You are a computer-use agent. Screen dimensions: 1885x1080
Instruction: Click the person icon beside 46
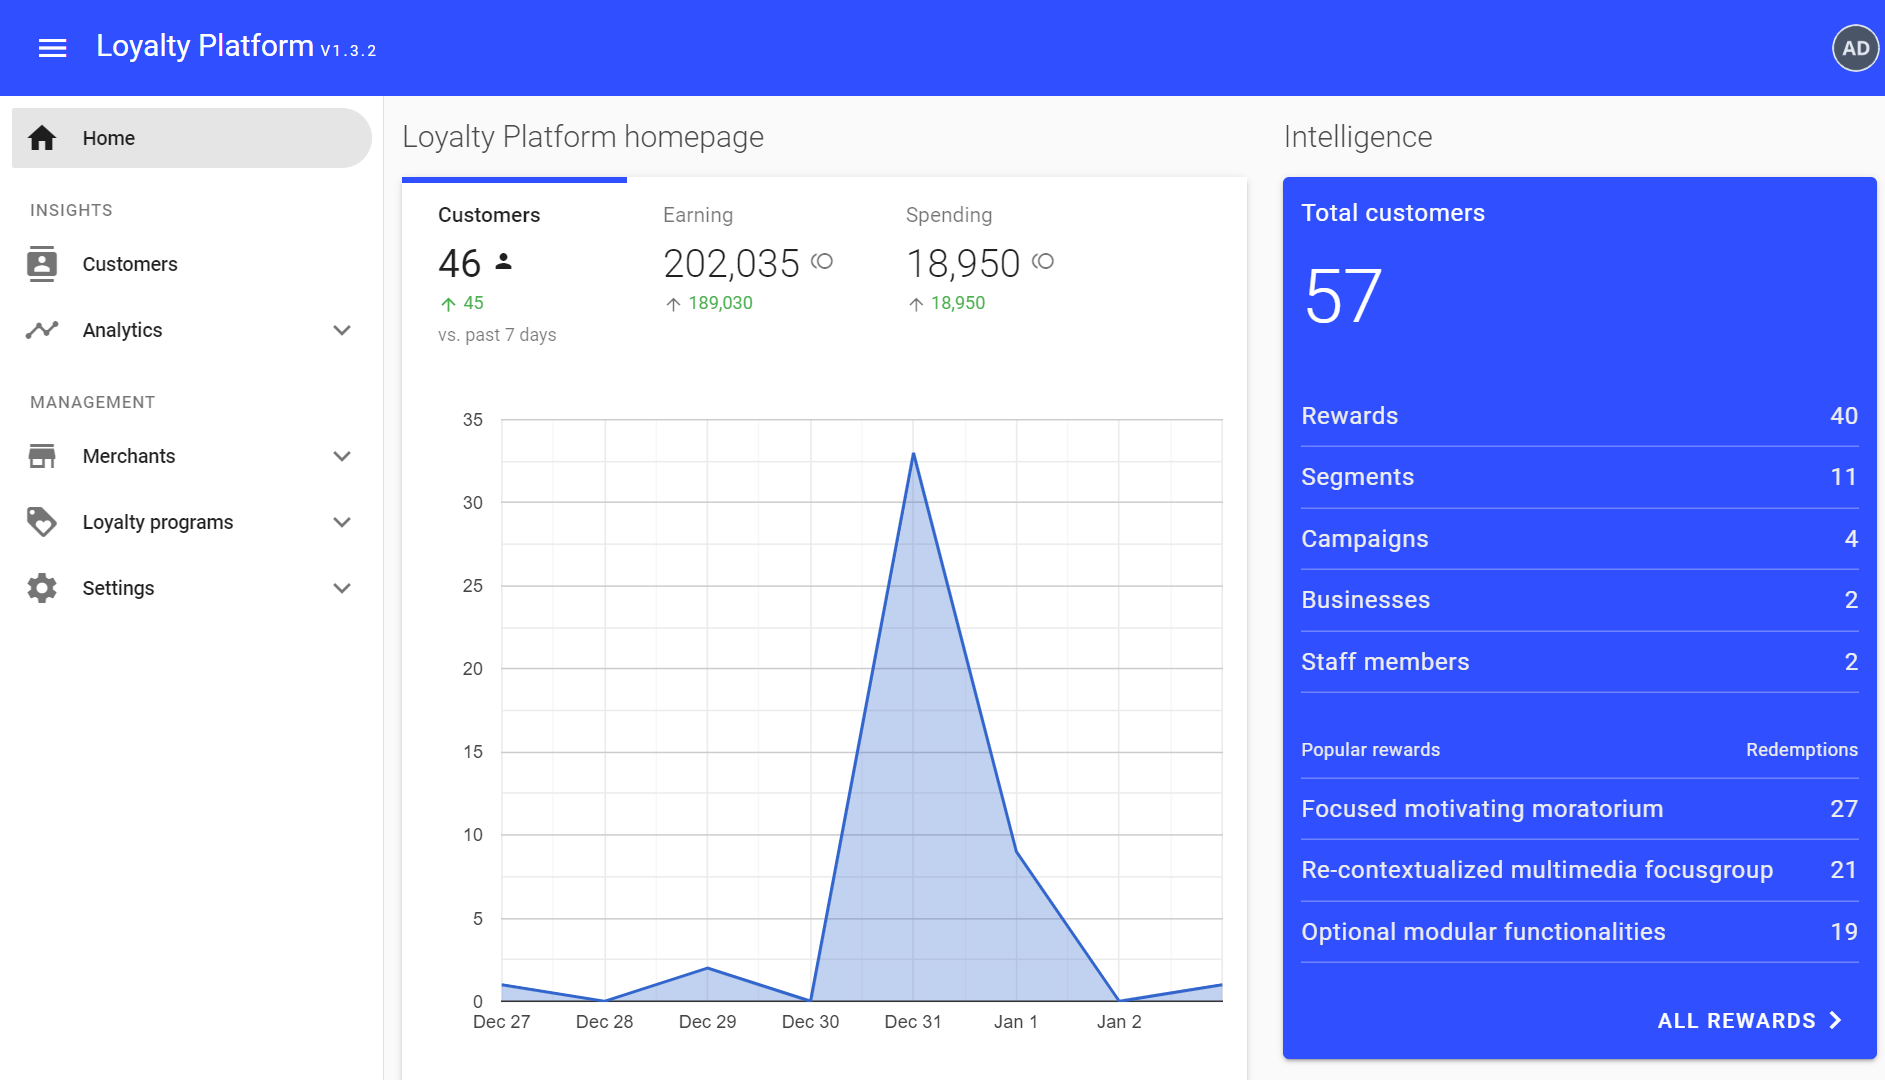(x=504, y=261)
